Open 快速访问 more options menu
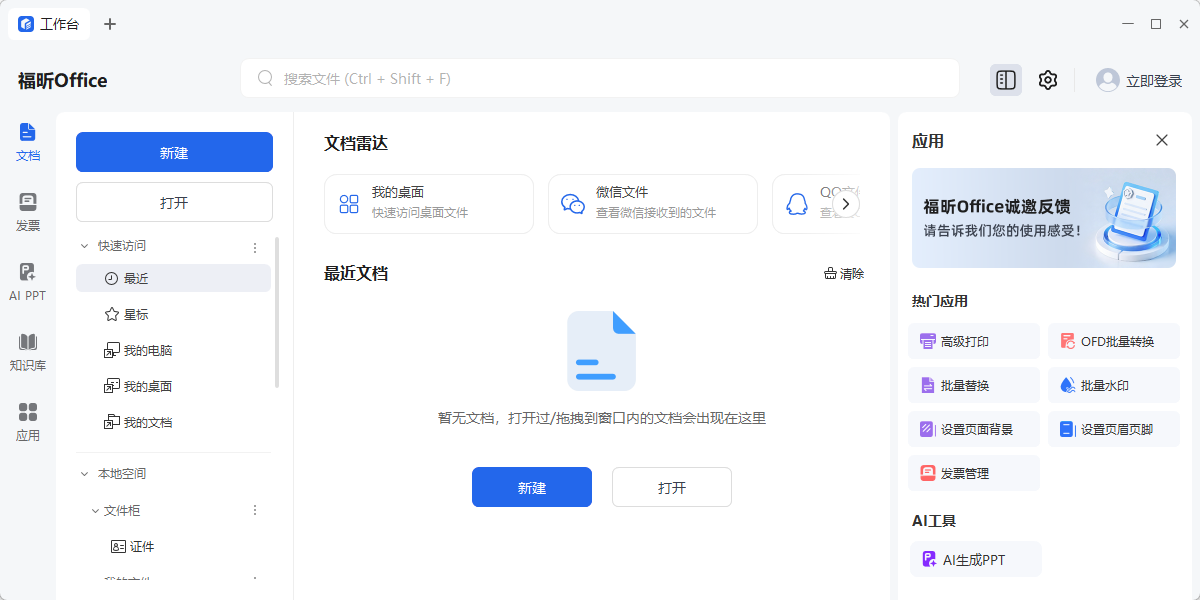Screen dimensions: 1200x600 [255, 247]
